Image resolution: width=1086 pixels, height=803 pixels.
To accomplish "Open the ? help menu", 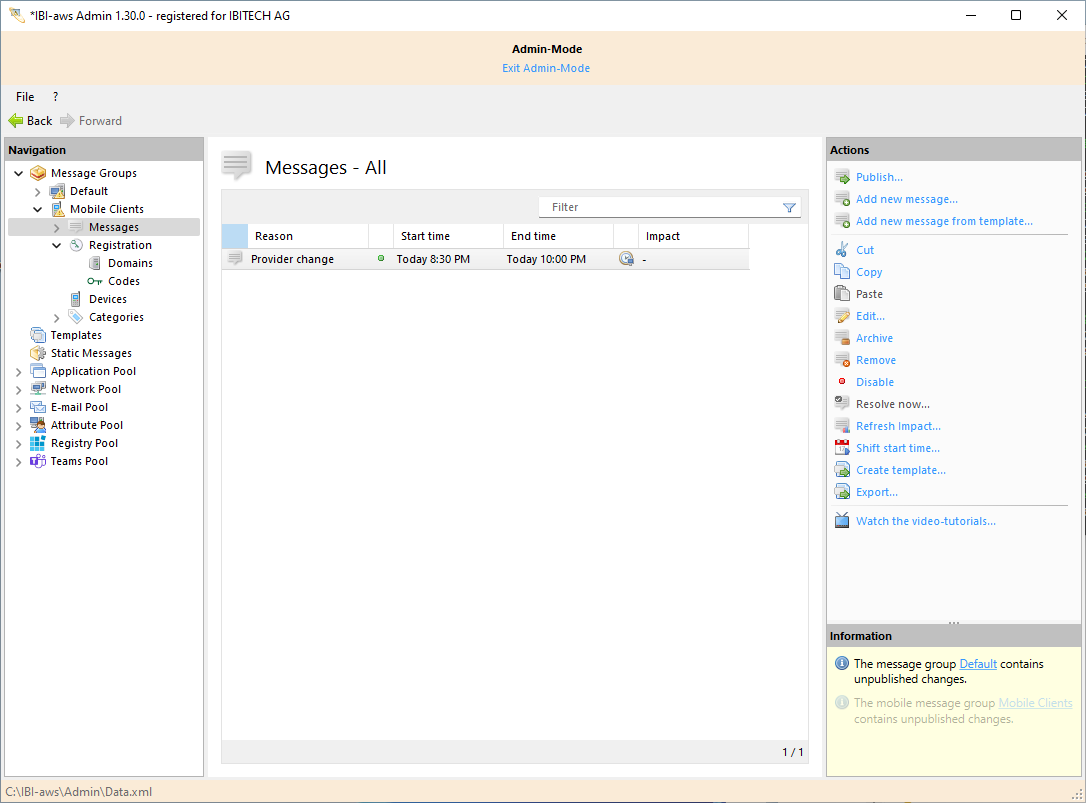I will click(x=56, y=96).
